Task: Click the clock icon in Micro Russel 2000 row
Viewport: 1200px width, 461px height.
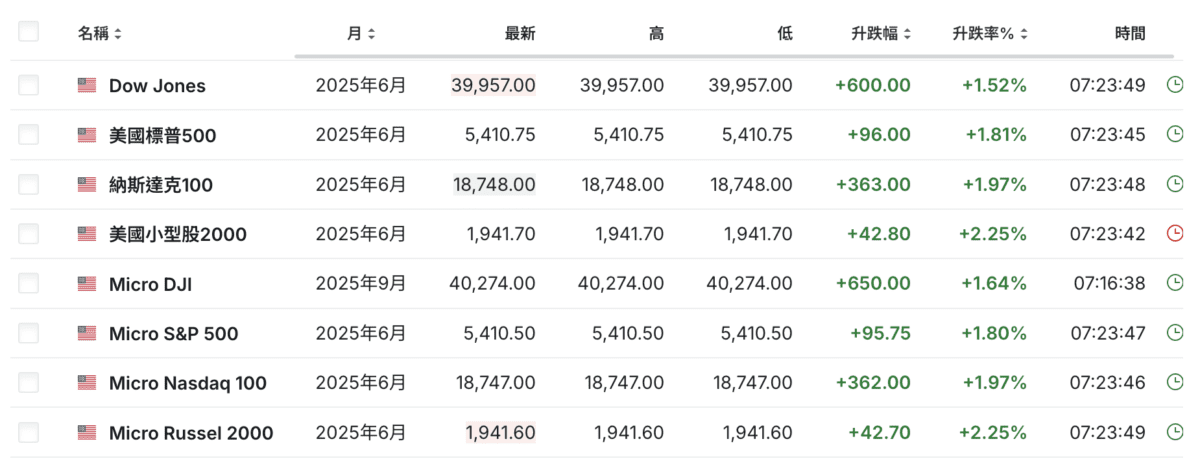Action: 1175,433
